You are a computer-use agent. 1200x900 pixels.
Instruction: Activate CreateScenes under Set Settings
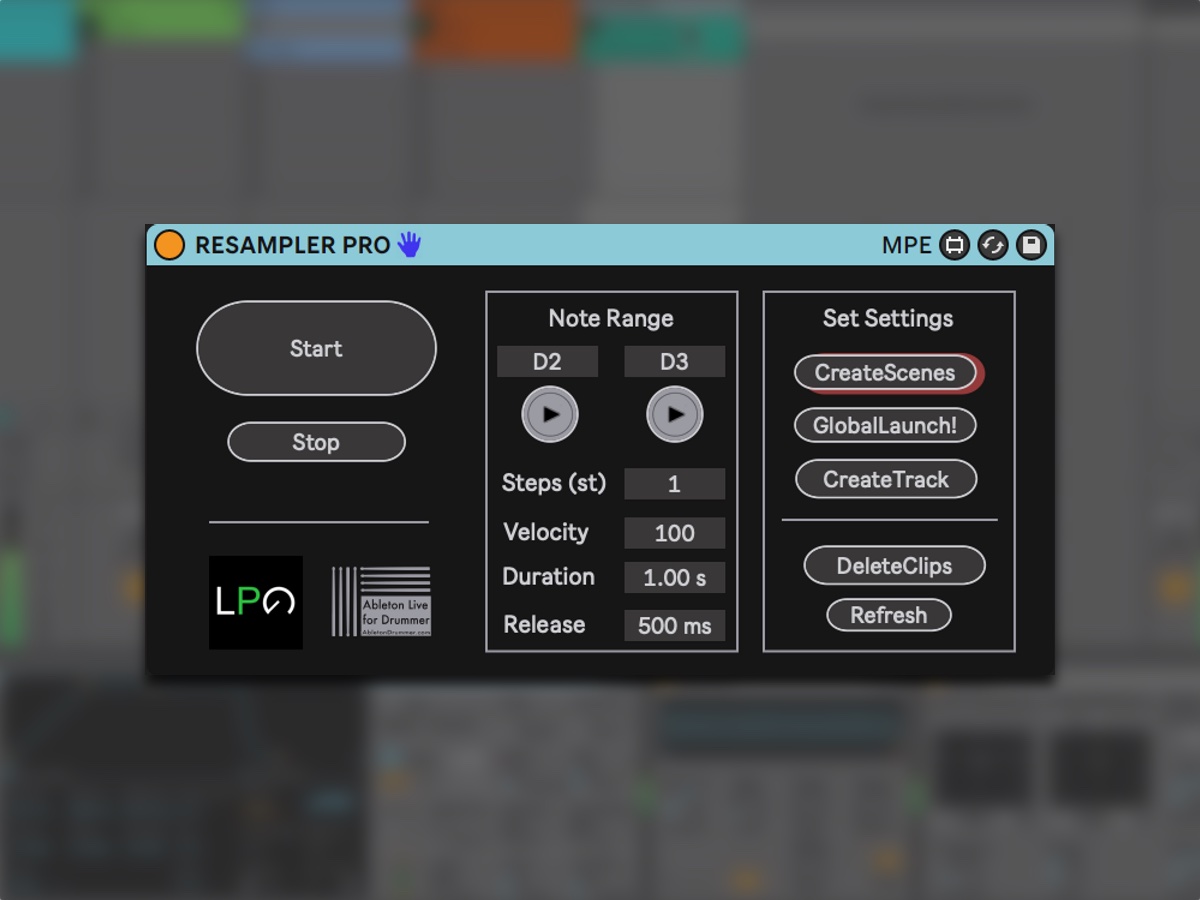(884, 373)
